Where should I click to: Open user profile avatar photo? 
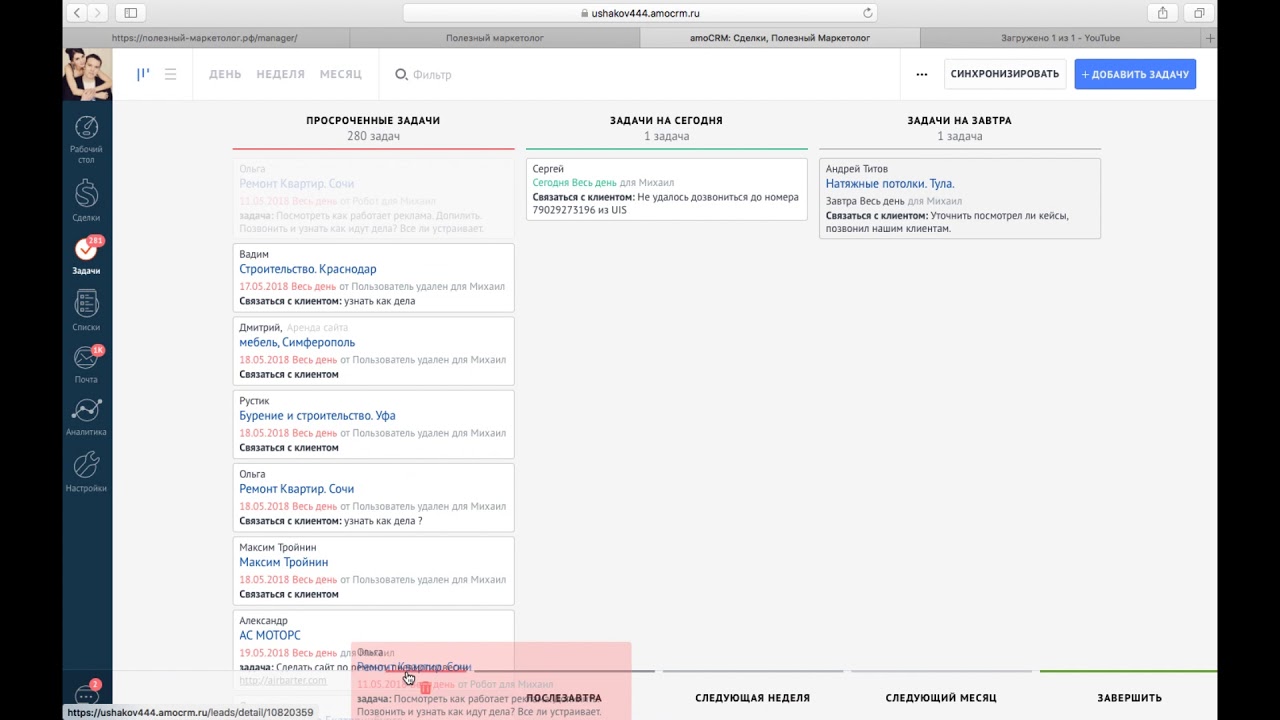pos(87,74)
